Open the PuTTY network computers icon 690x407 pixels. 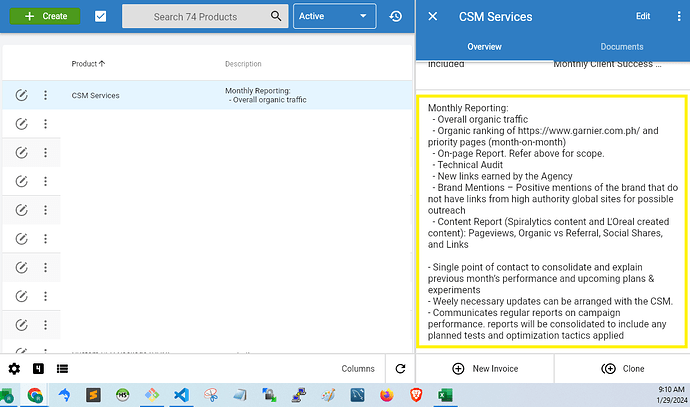pos(299,395)
